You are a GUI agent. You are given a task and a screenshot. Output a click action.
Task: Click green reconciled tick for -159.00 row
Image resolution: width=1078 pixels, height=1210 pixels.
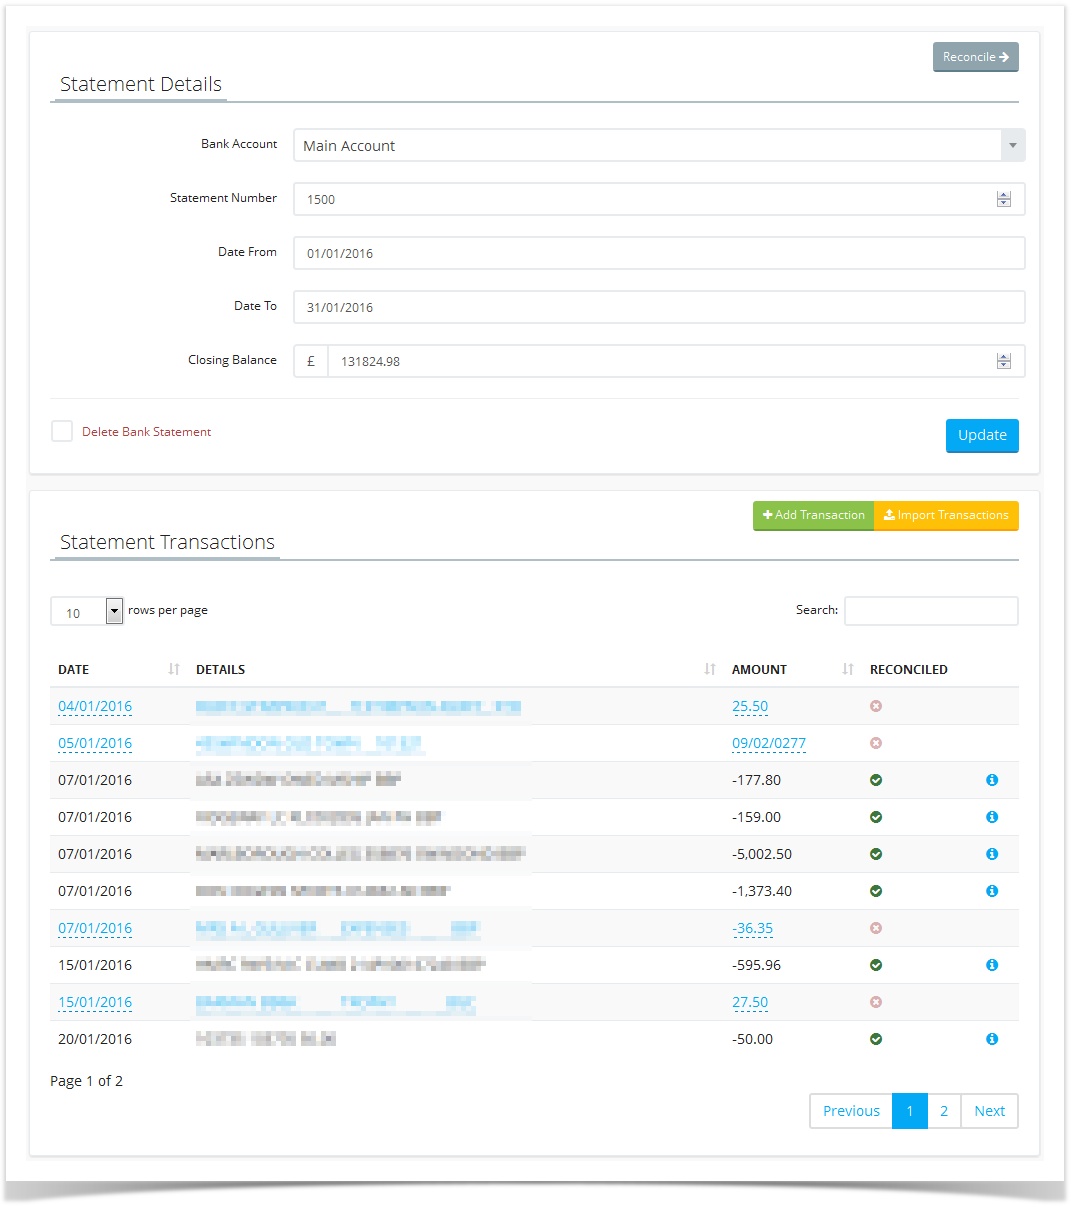click(x=876, y=817)
